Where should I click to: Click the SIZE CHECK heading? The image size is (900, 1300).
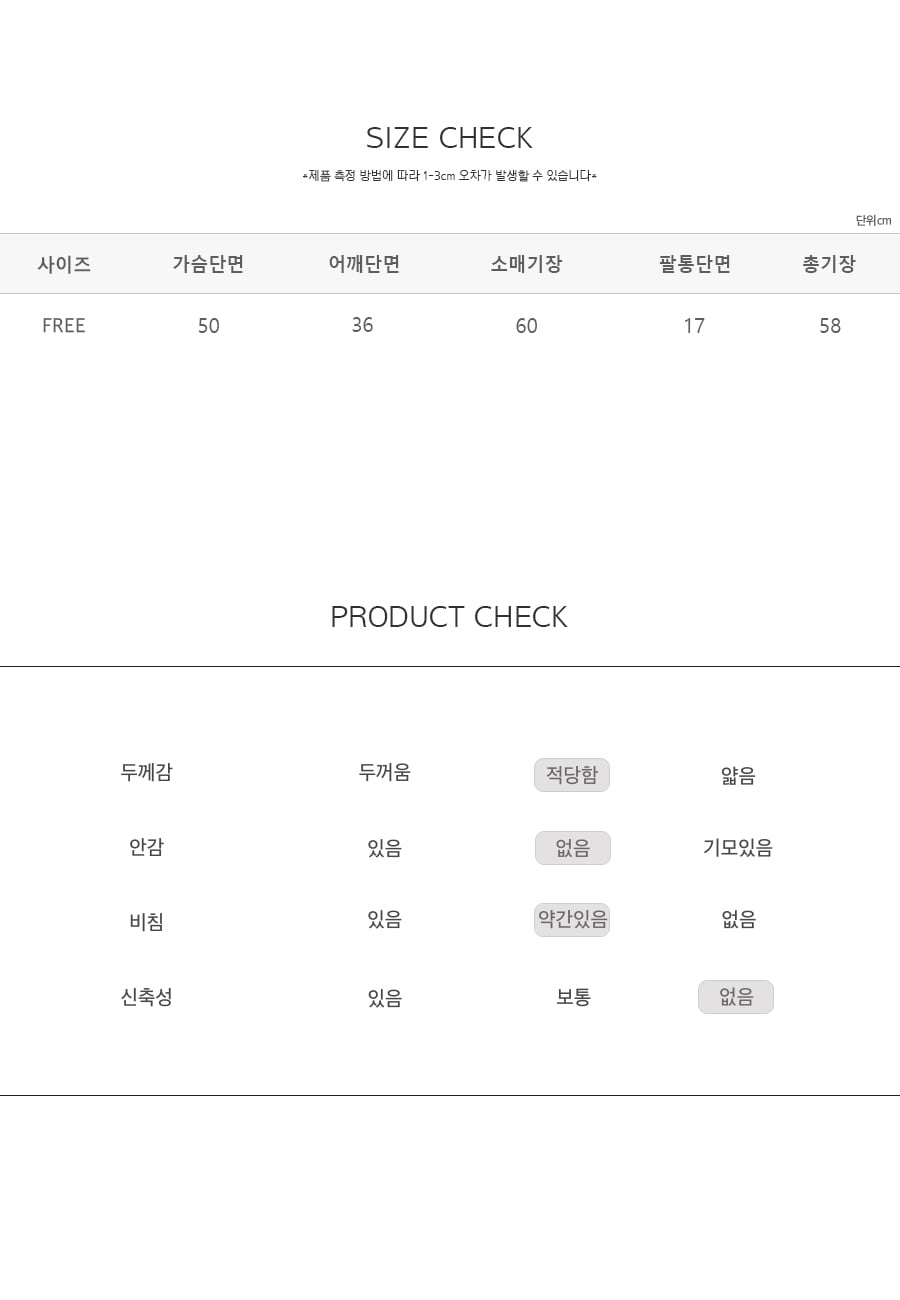point(449,138)
